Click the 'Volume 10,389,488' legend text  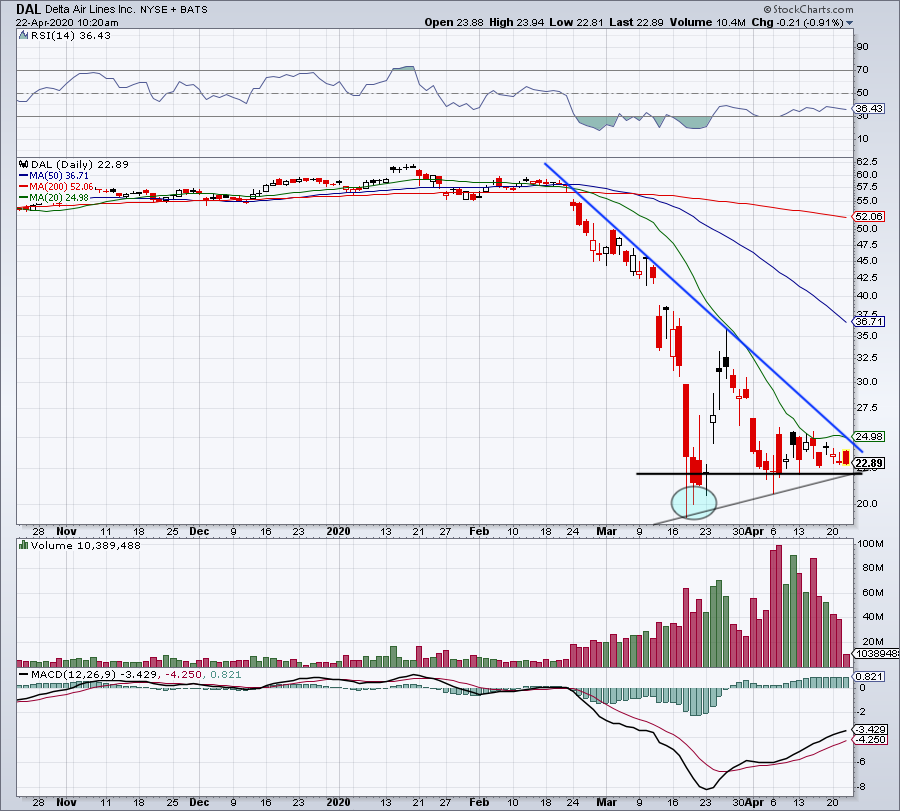(x=86, y=545)
